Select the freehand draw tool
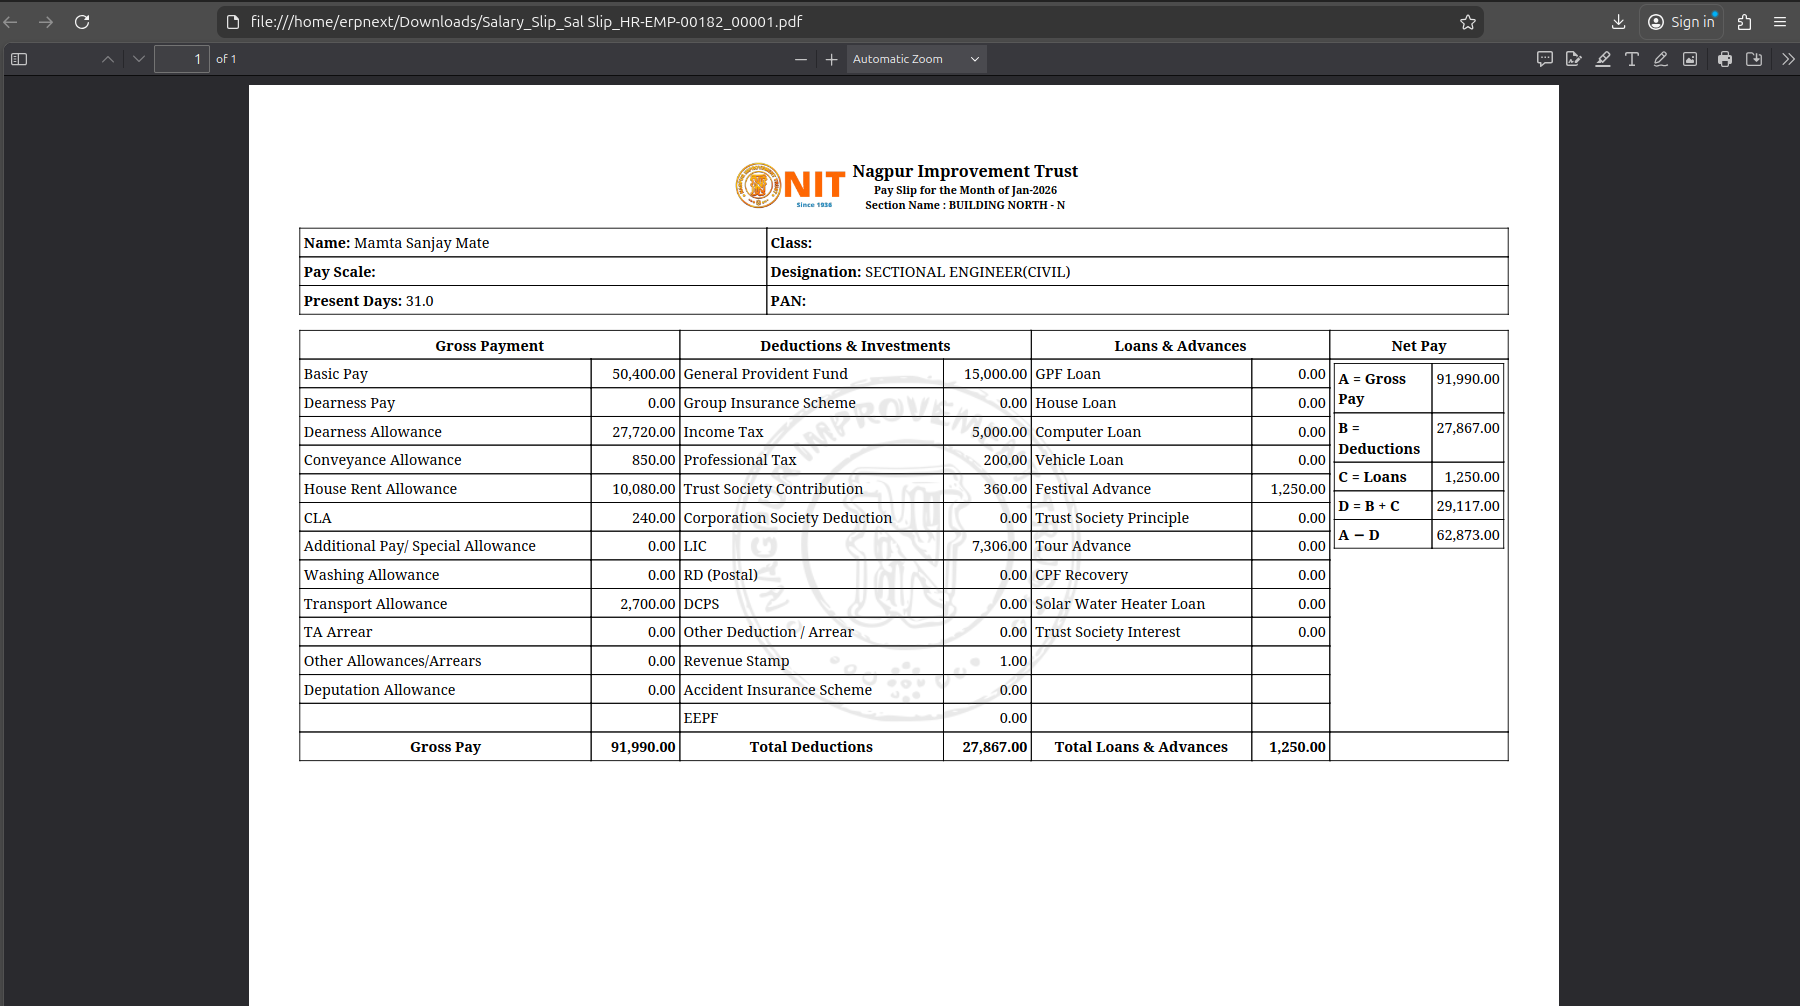The image size is (1800, 1006). [1661, 59]
